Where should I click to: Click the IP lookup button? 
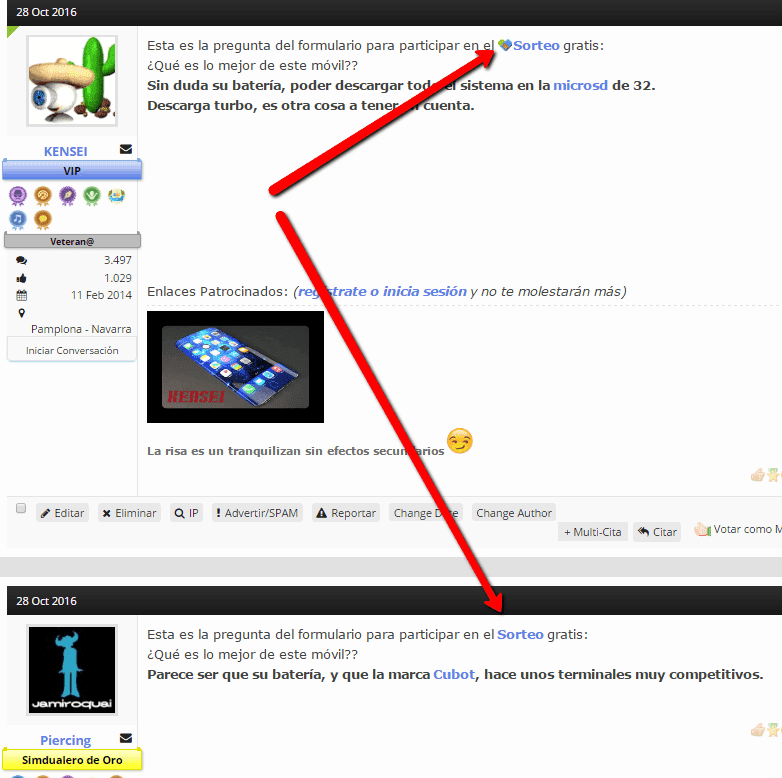187,513
